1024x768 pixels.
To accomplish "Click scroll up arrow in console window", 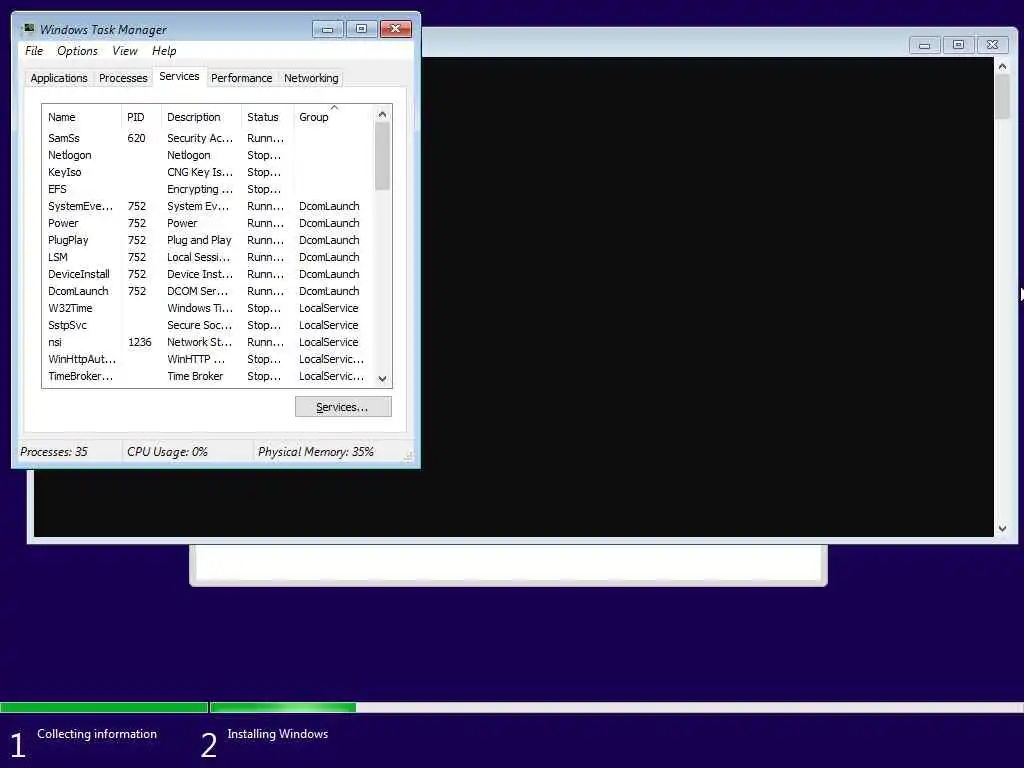I will pyautogui.click(x=1002, y=67).
